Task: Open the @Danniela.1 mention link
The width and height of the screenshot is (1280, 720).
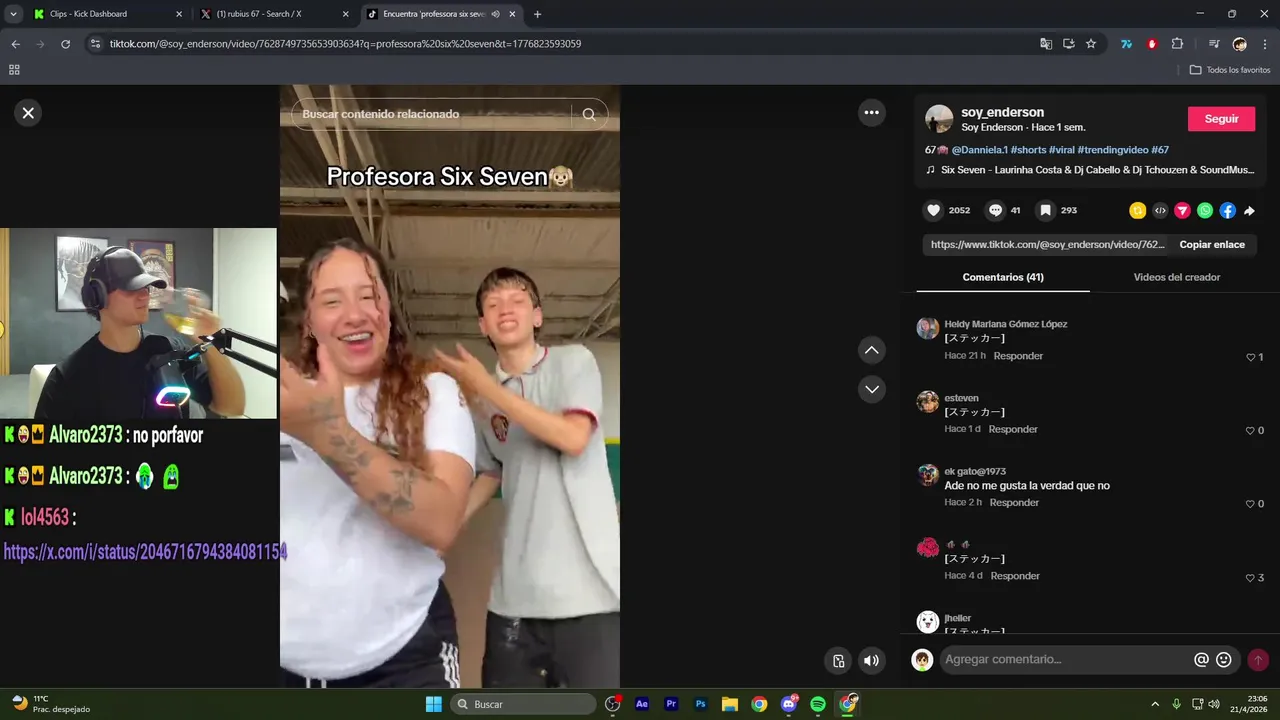Action: (979, 150)
